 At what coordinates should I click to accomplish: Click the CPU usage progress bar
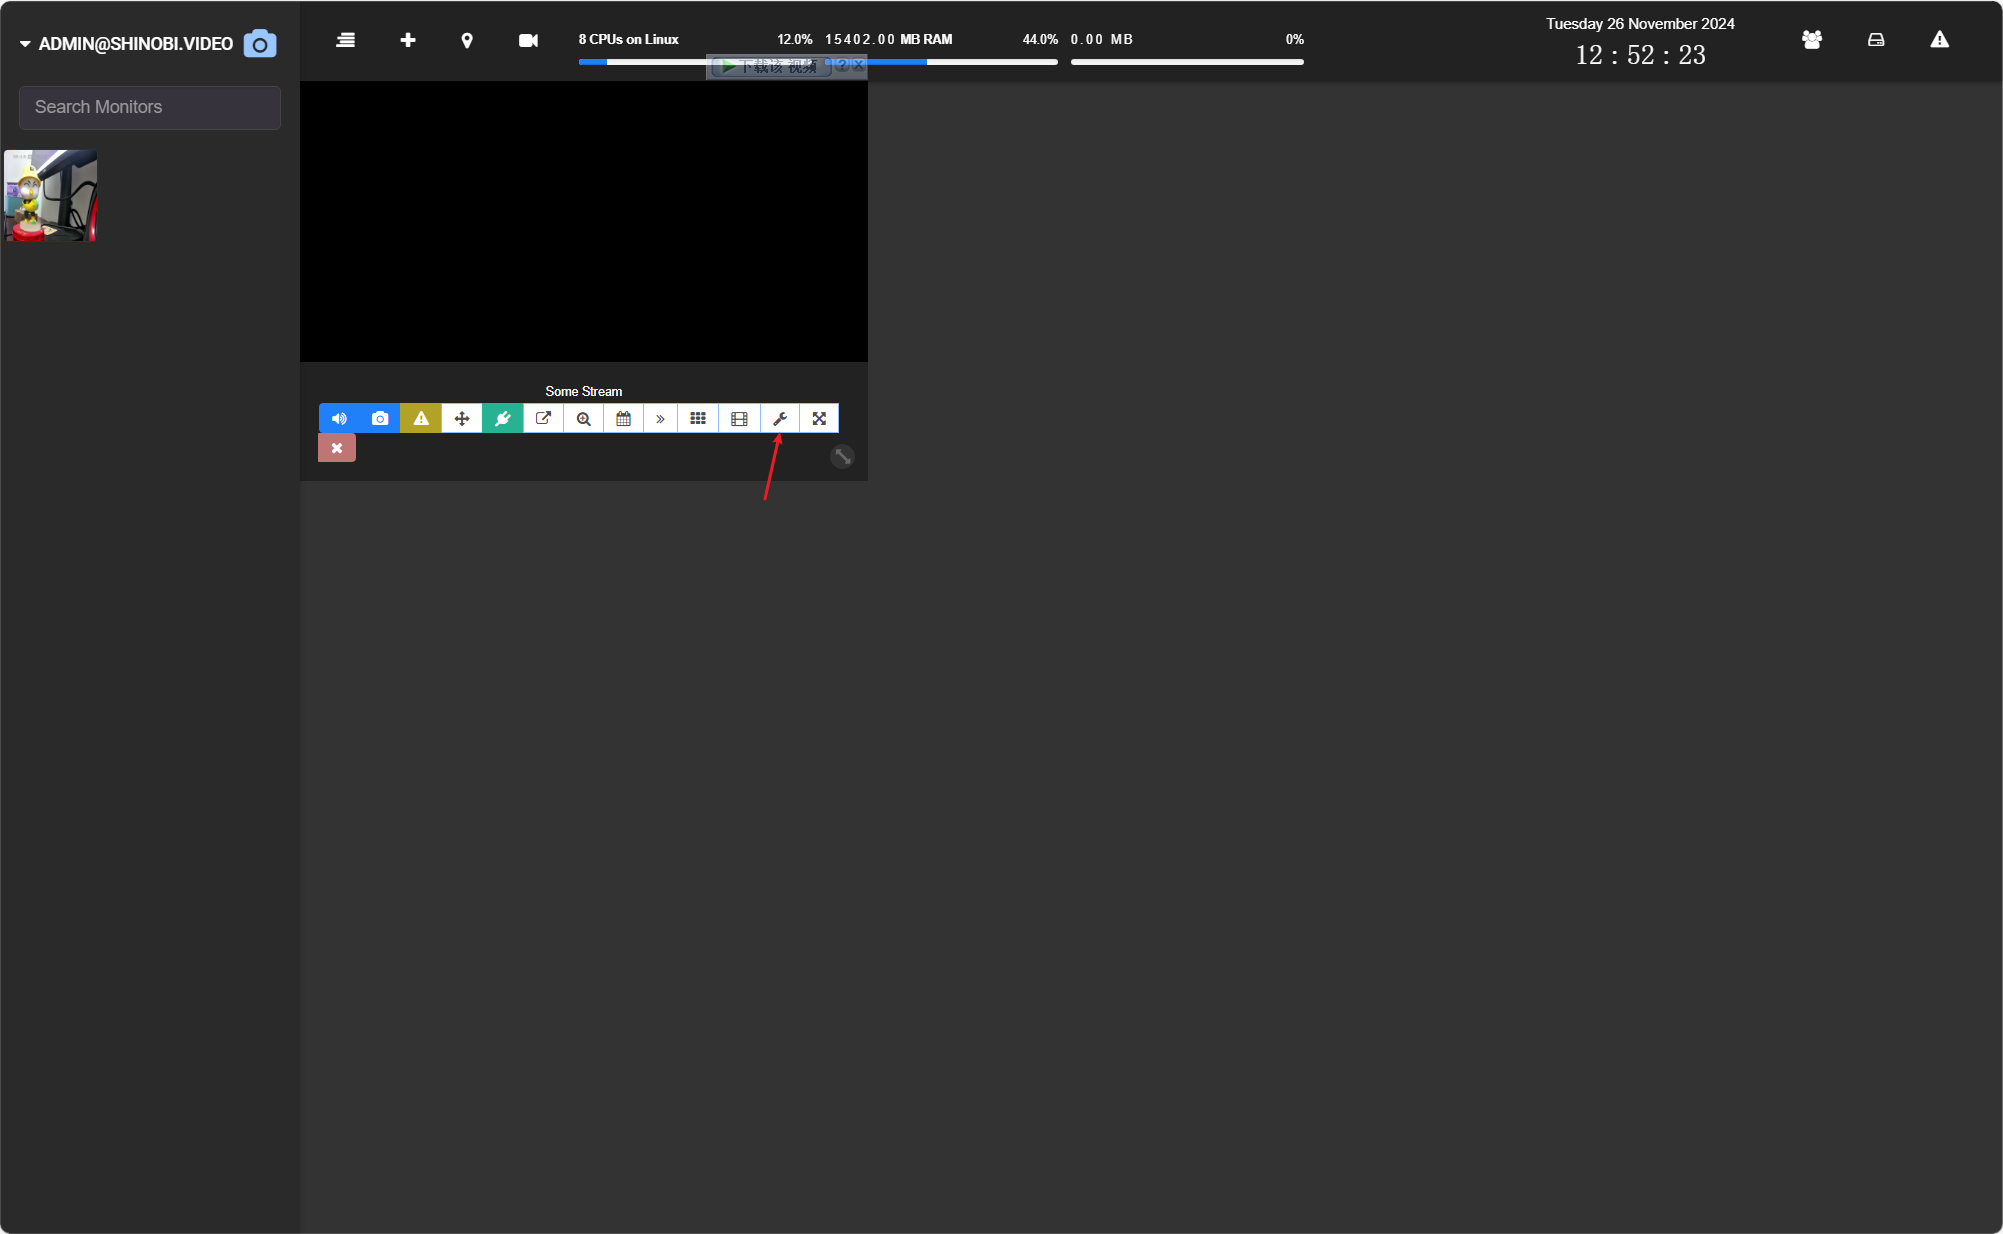click(x=696, y=62)
